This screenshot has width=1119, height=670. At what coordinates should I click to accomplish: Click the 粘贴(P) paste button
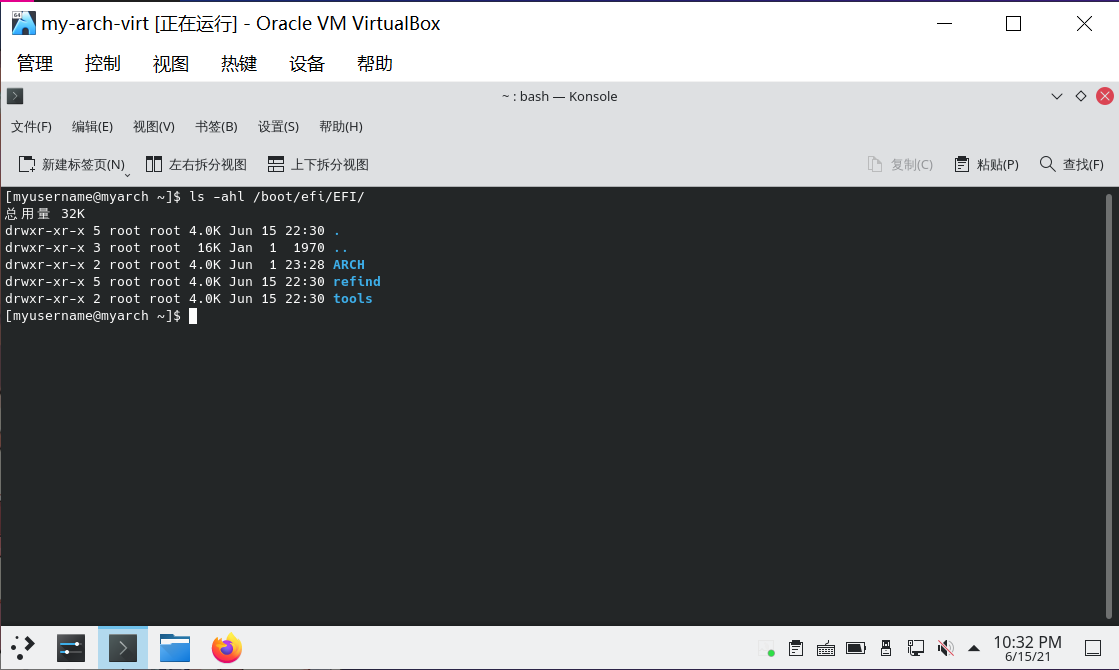pos(986,164)
